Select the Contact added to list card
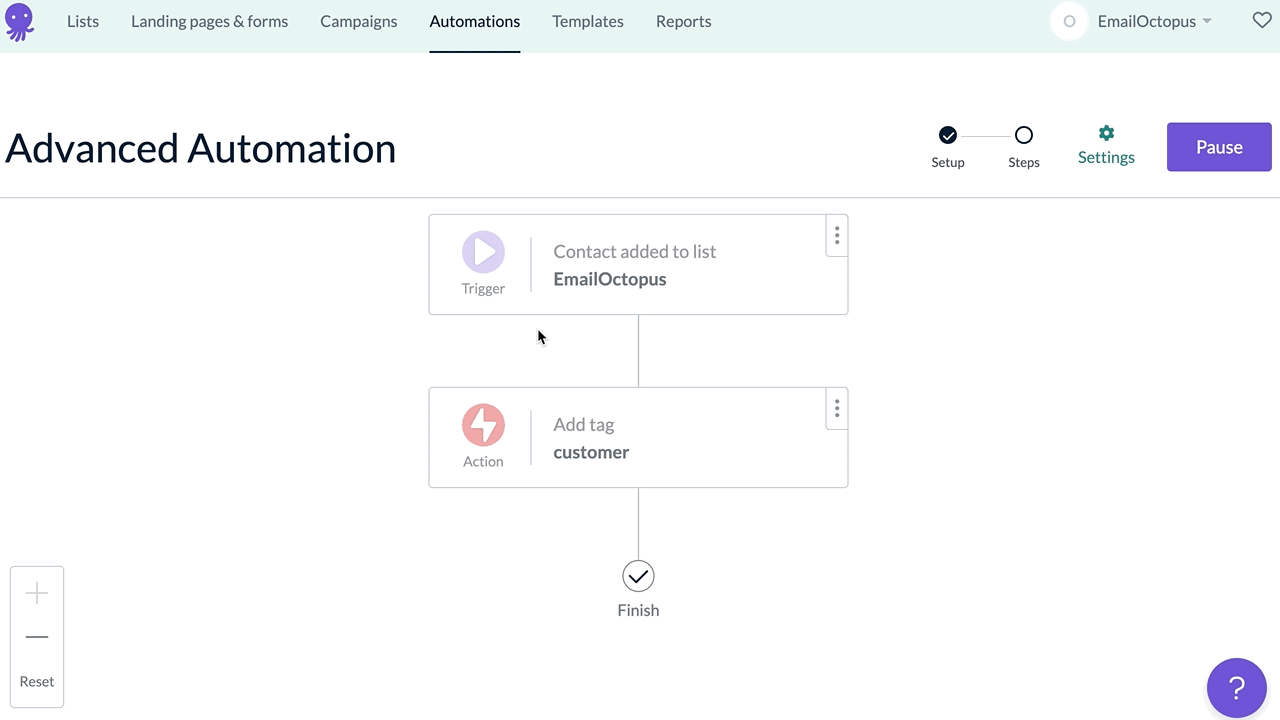Screen dimensions: 1280x720 point(638,265)
